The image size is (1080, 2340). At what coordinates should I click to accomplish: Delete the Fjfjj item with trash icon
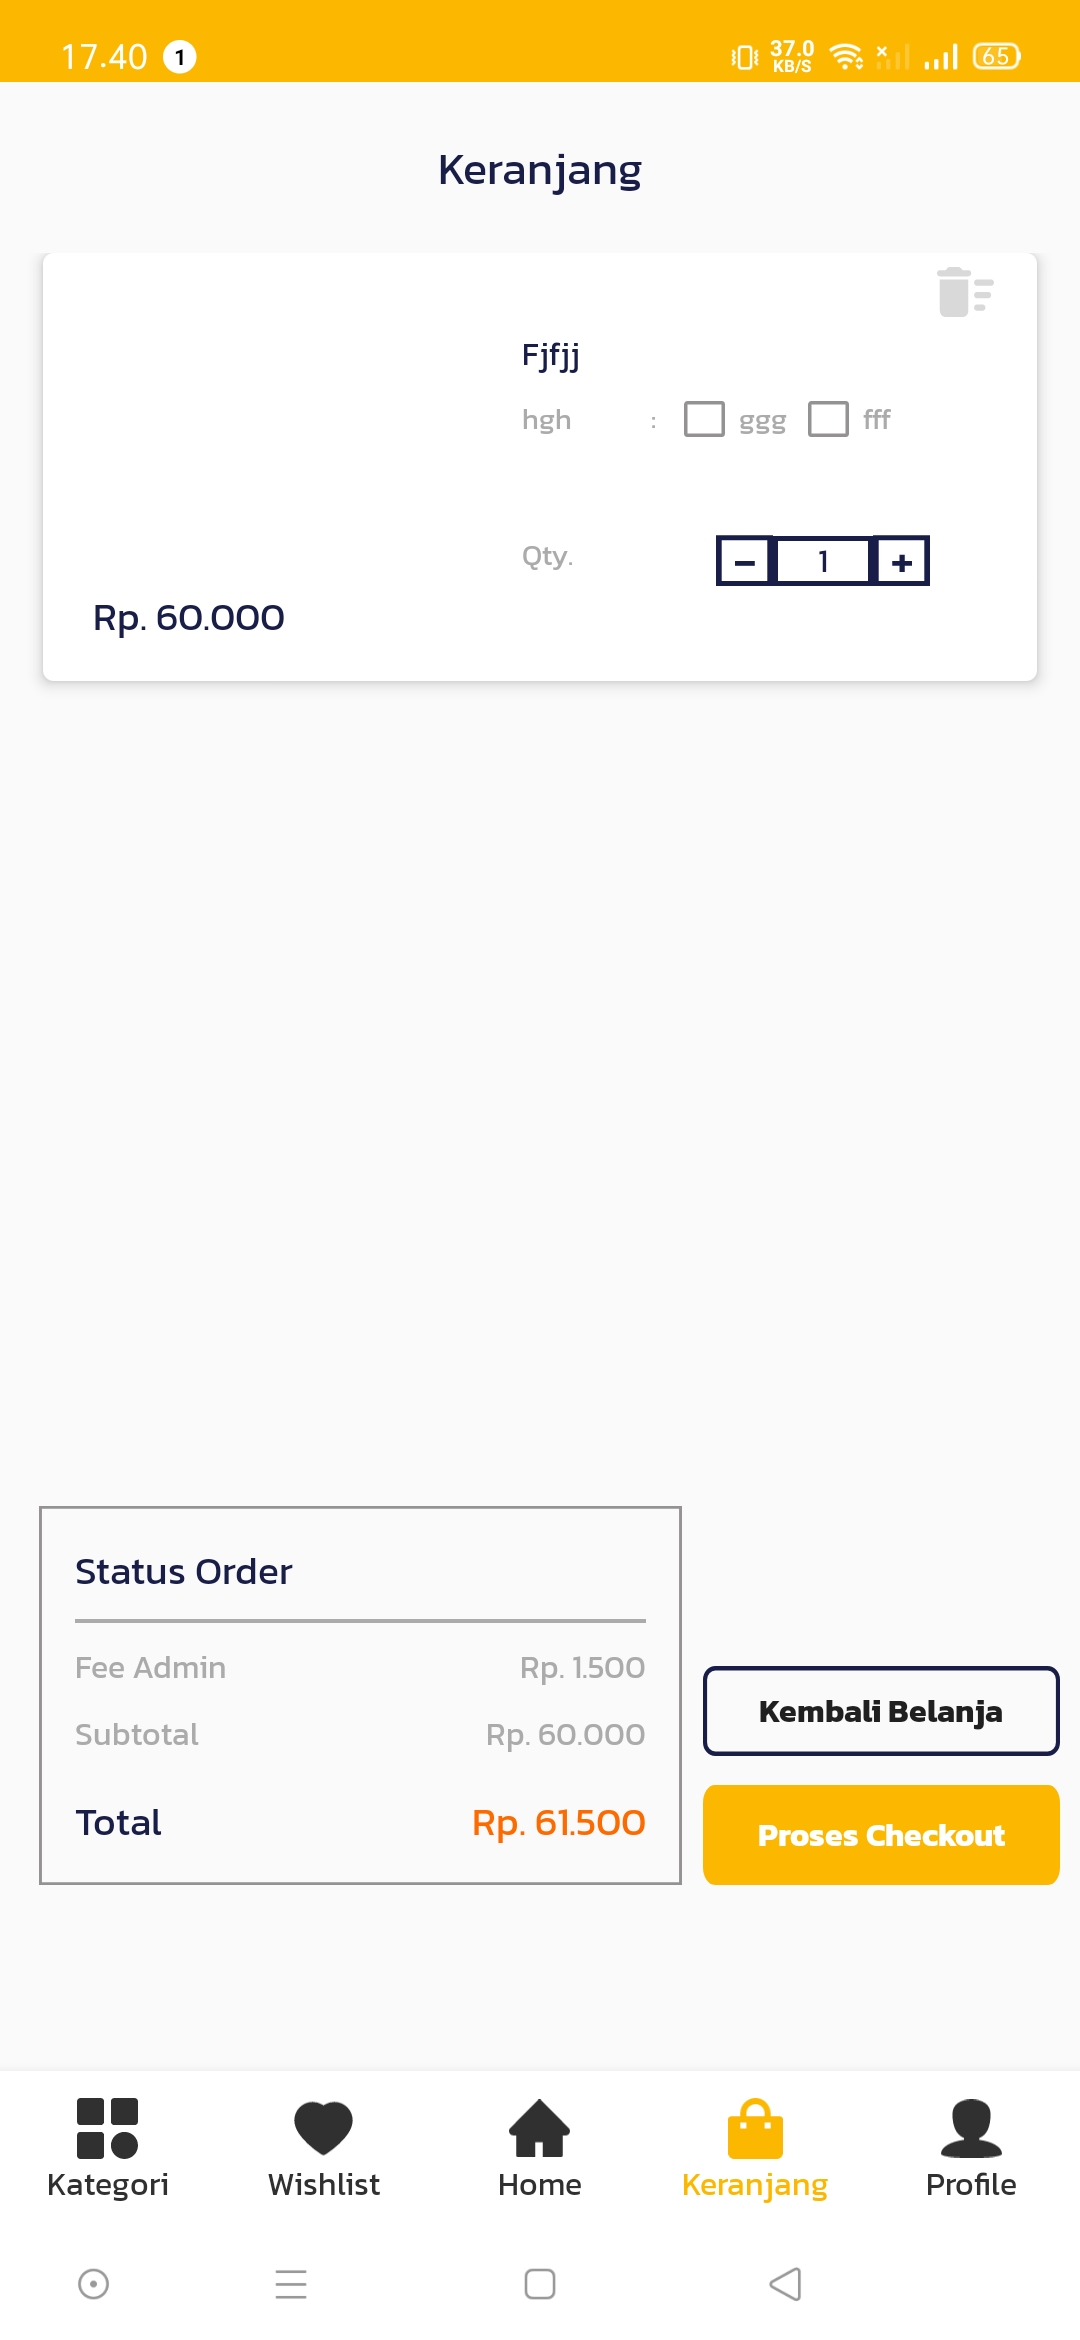coord(964,292)
